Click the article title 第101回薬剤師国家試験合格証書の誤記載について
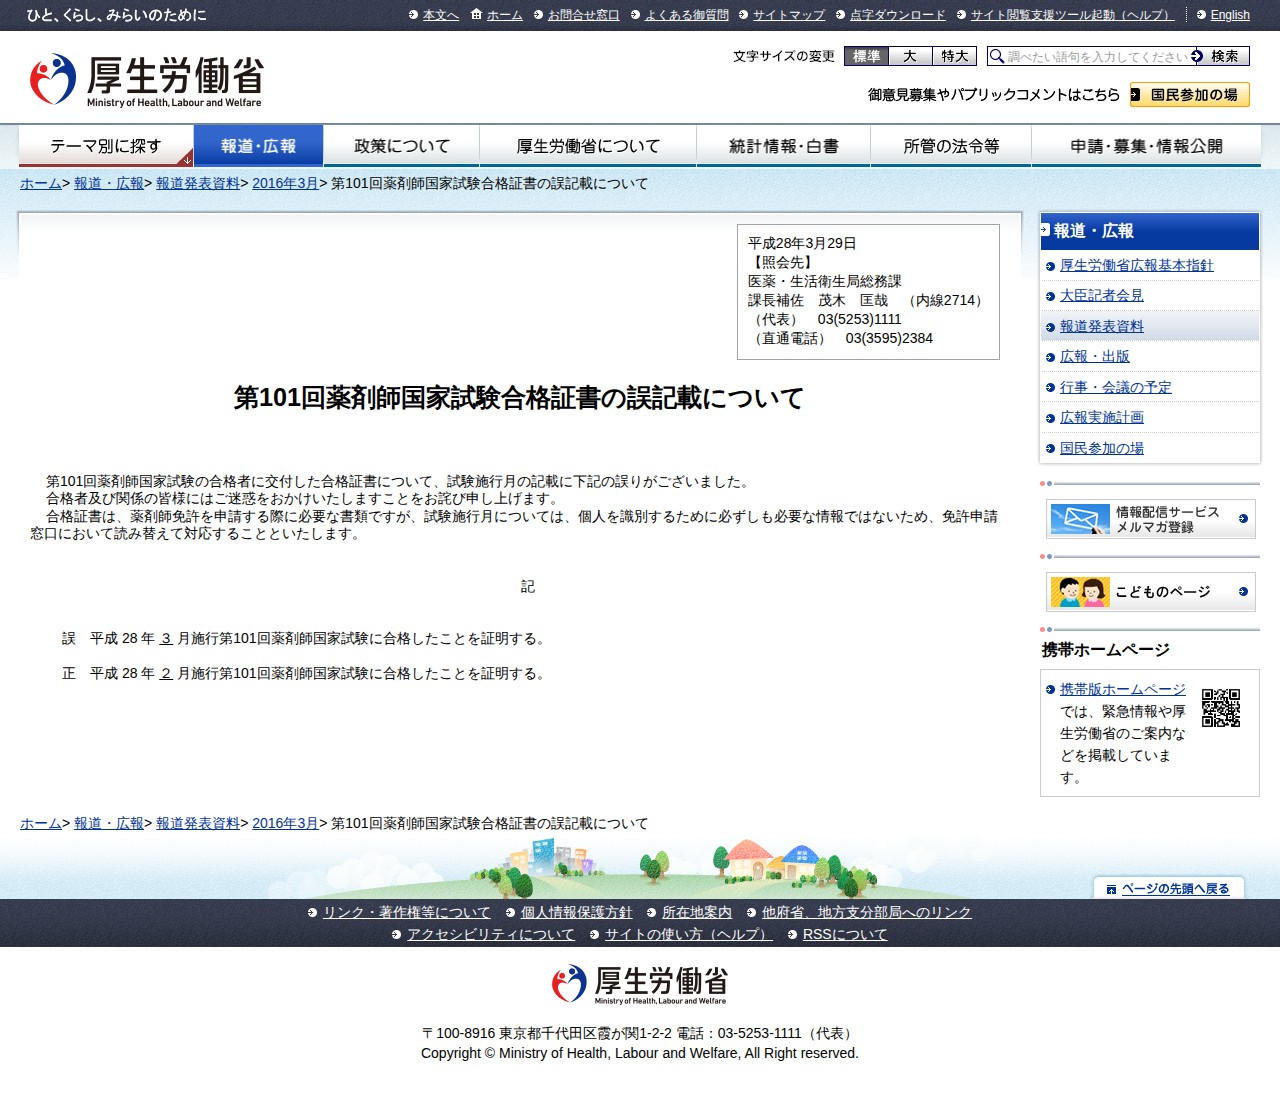 click(519, 398)
